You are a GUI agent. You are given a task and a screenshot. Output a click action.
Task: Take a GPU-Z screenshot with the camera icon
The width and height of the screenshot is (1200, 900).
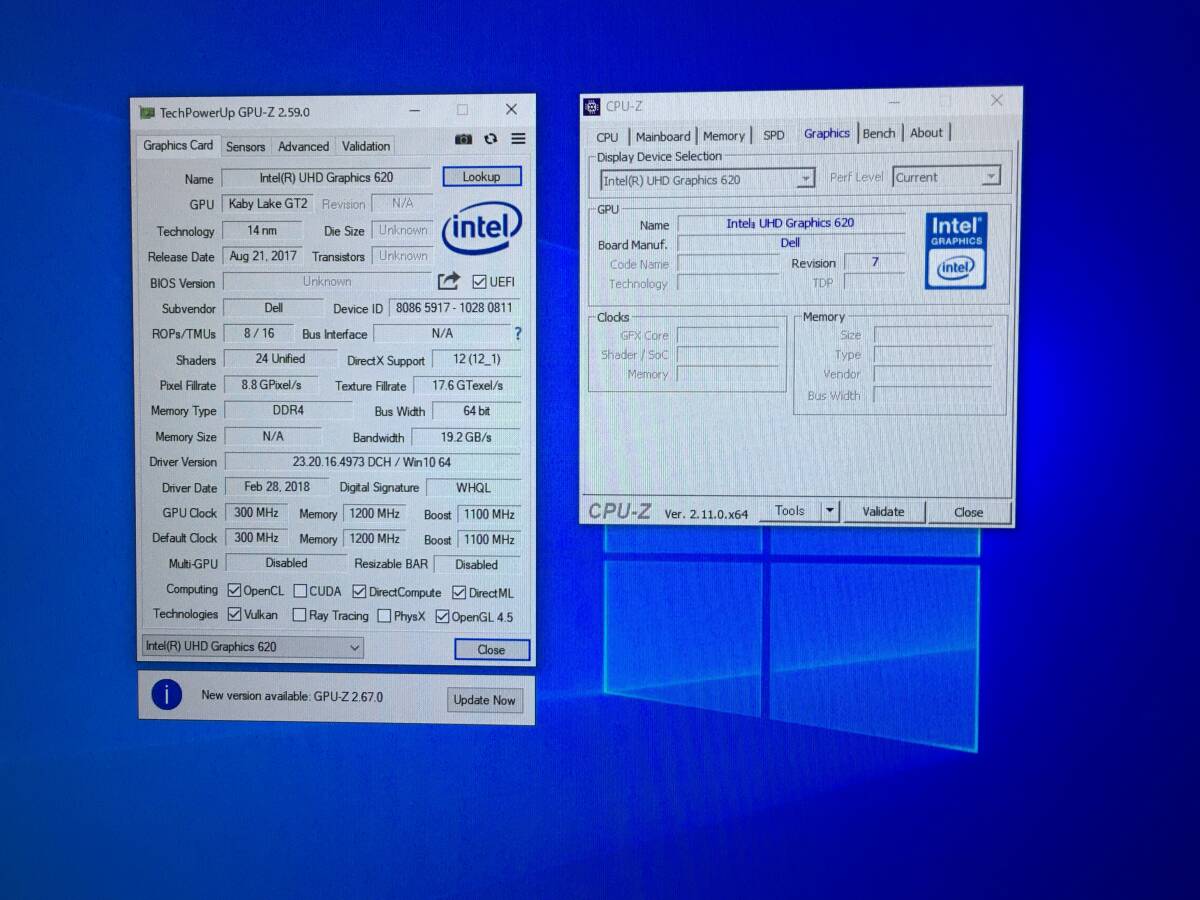[x=463, y=139]
